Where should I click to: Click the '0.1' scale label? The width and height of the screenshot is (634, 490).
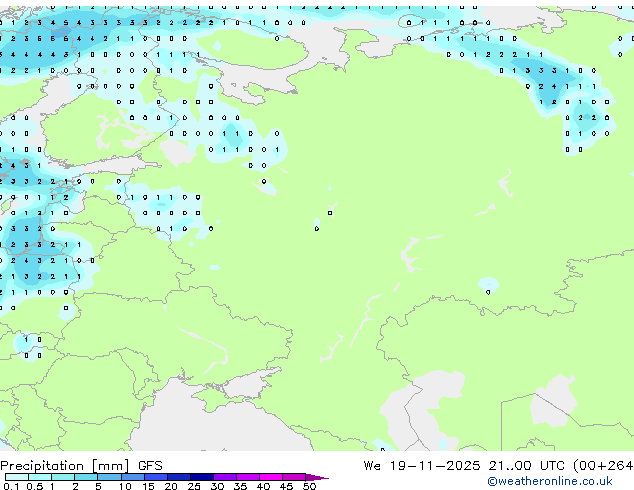tap(11, 486)
